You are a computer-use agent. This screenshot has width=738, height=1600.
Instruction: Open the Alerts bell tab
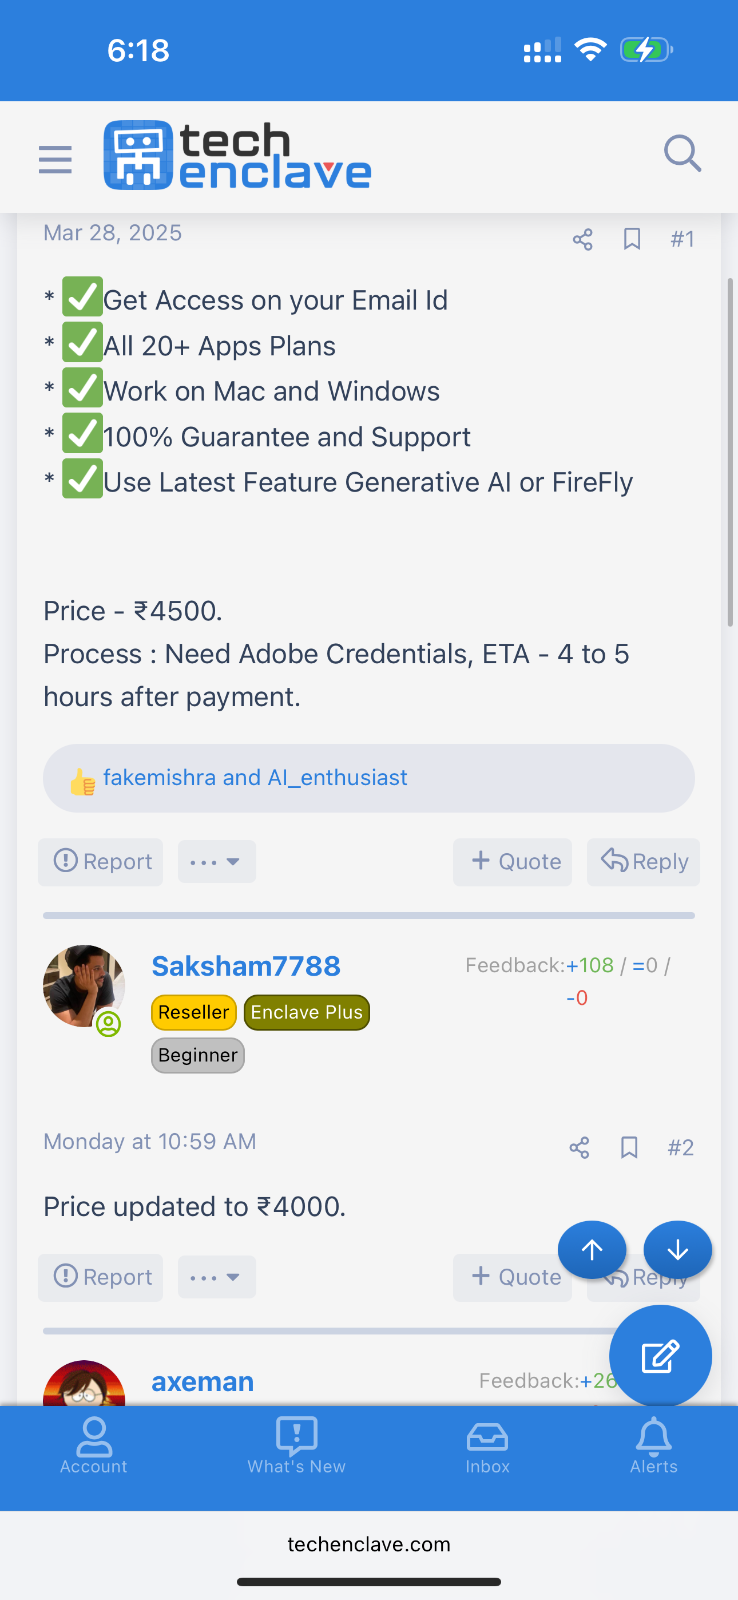tap(654, 1446)
